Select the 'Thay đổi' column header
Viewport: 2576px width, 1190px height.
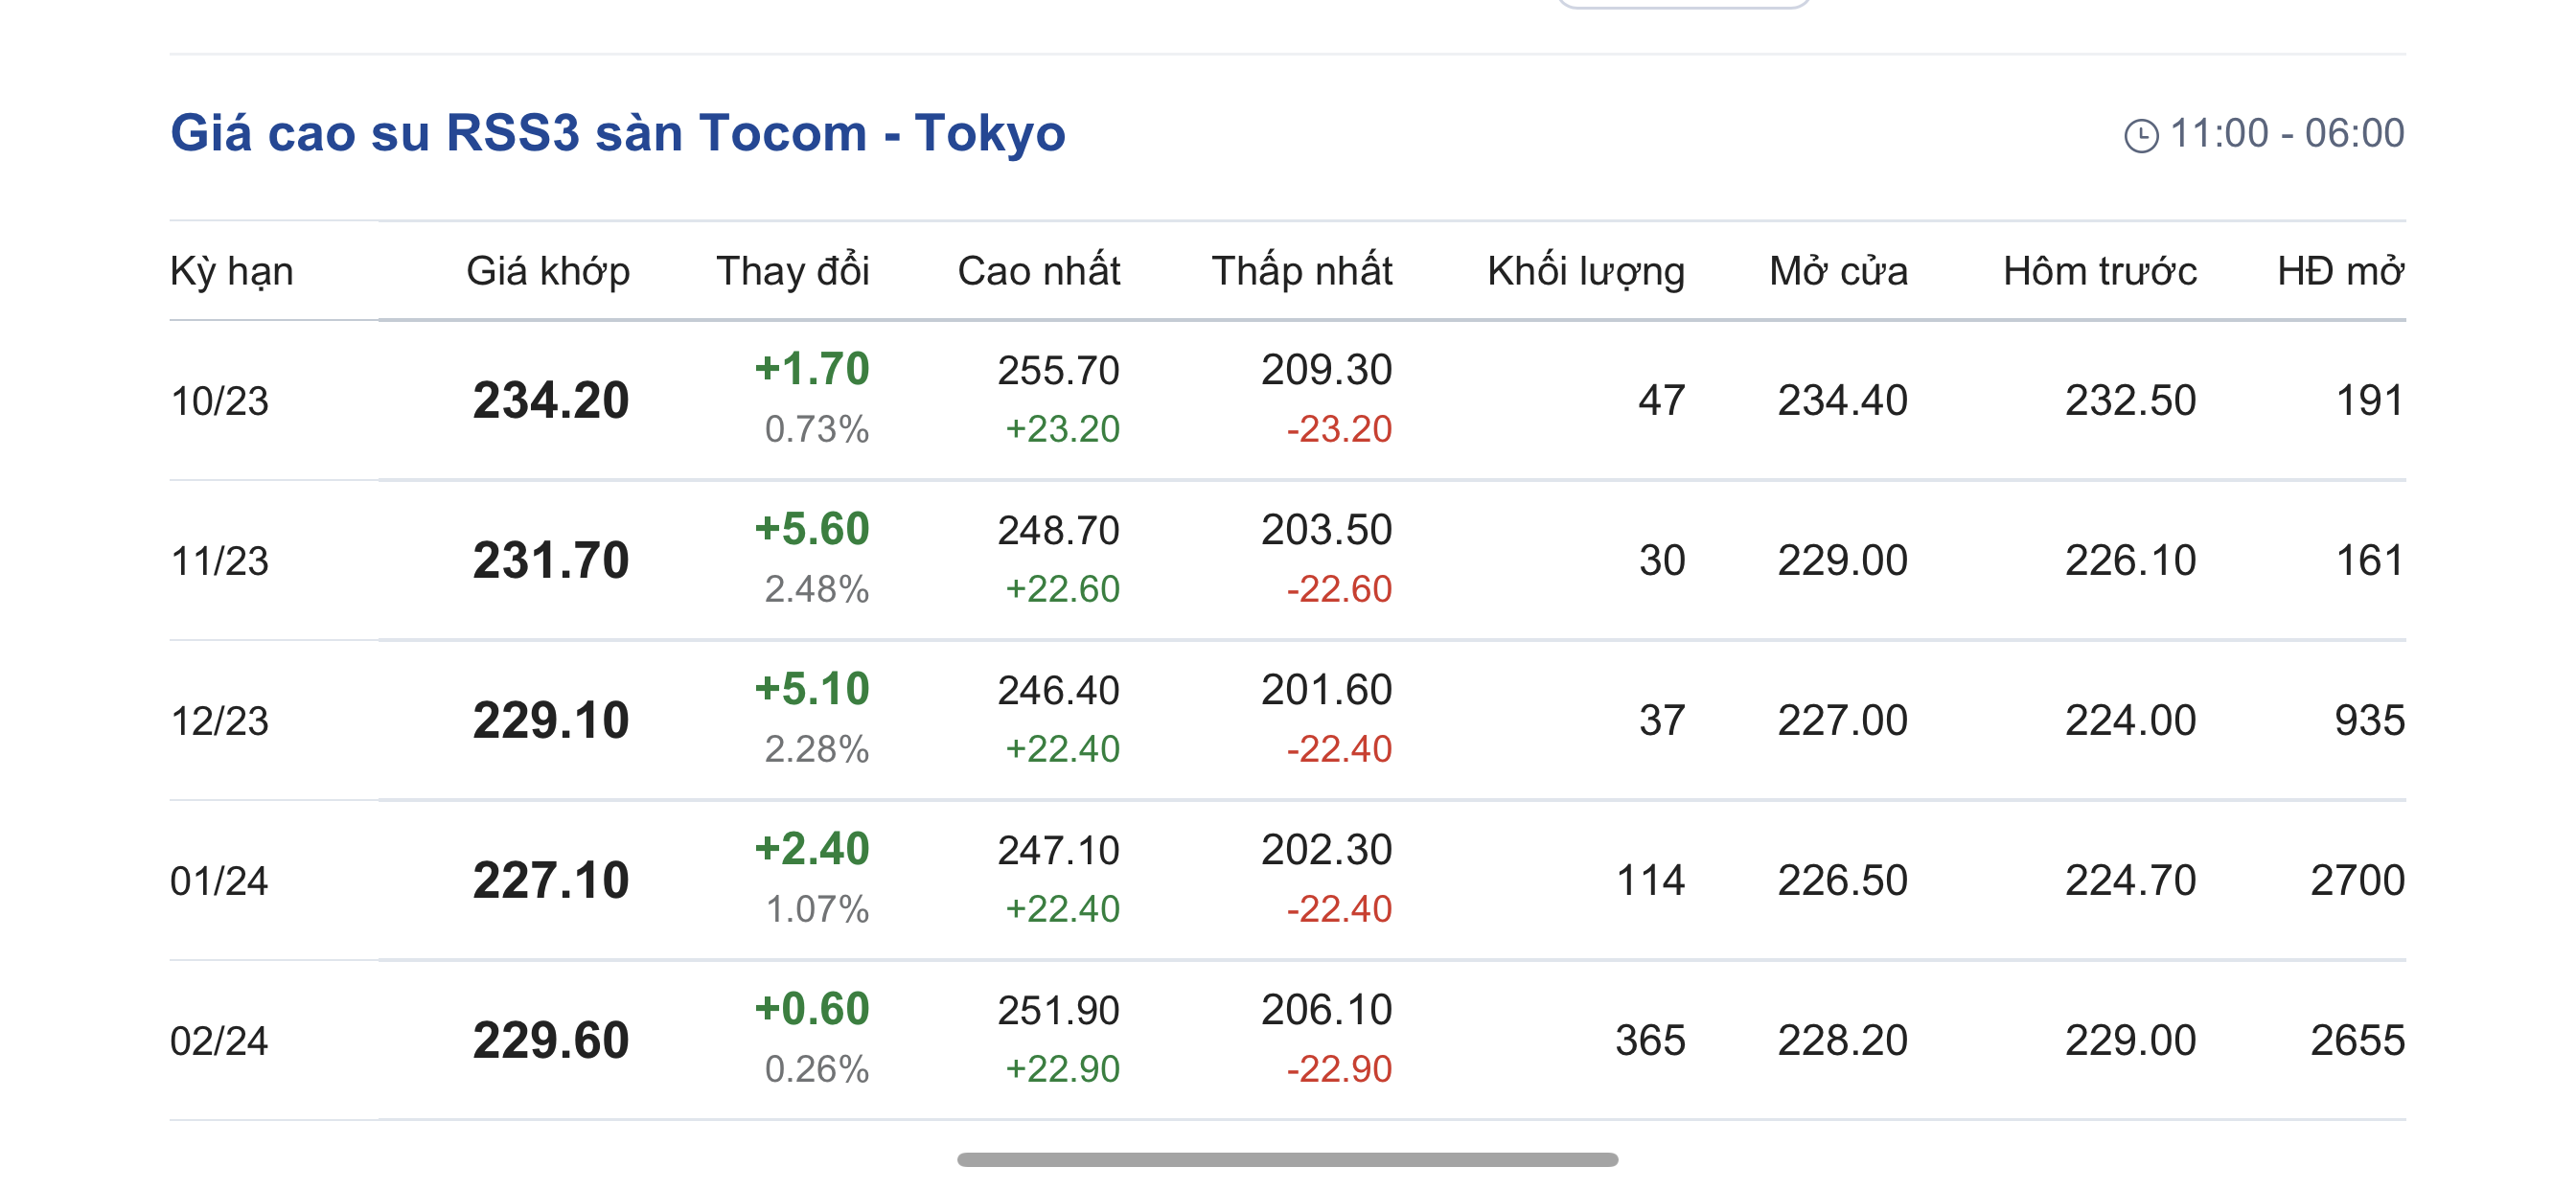pyautogui.click(x=792, y=271)
